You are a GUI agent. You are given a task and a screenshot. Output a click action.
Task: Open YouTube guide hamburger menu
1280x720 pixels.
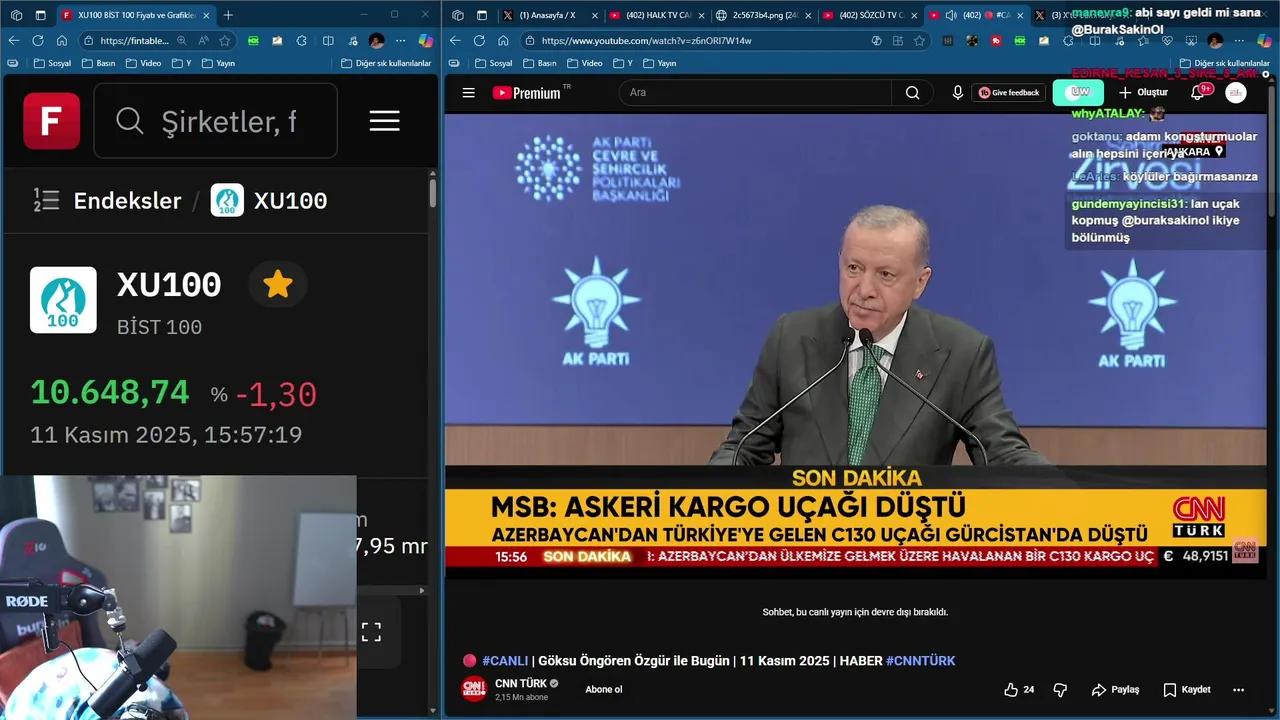click(468, 92)
